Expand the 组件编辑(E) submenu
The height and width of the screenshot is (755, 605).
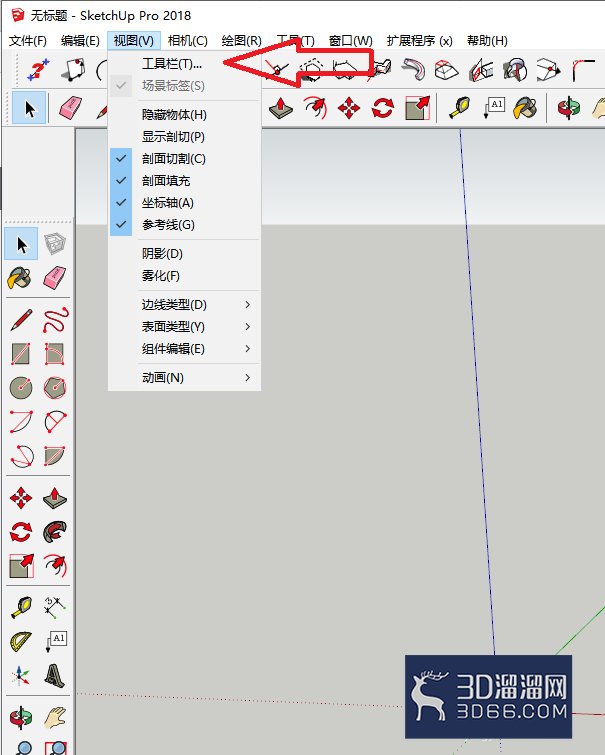click(185, 349)
